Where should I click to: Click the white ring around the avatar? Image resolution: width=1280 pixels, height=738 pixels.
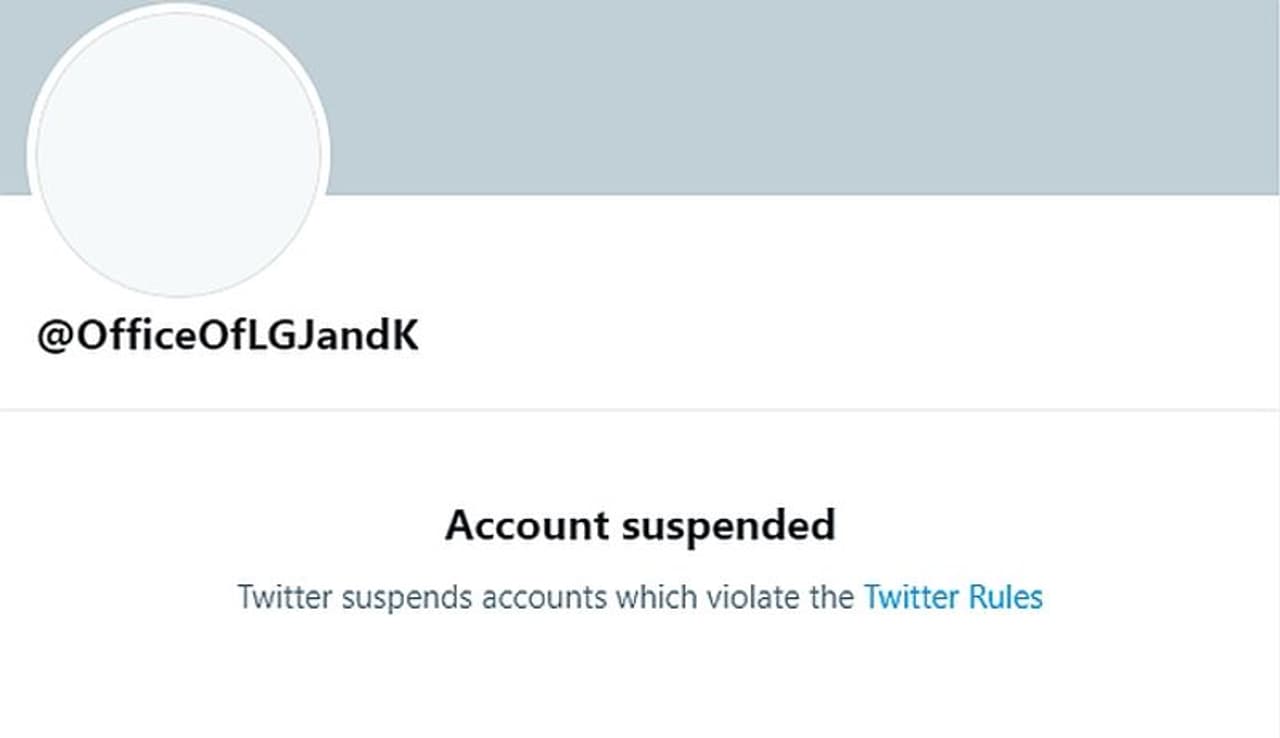point(31,155)
